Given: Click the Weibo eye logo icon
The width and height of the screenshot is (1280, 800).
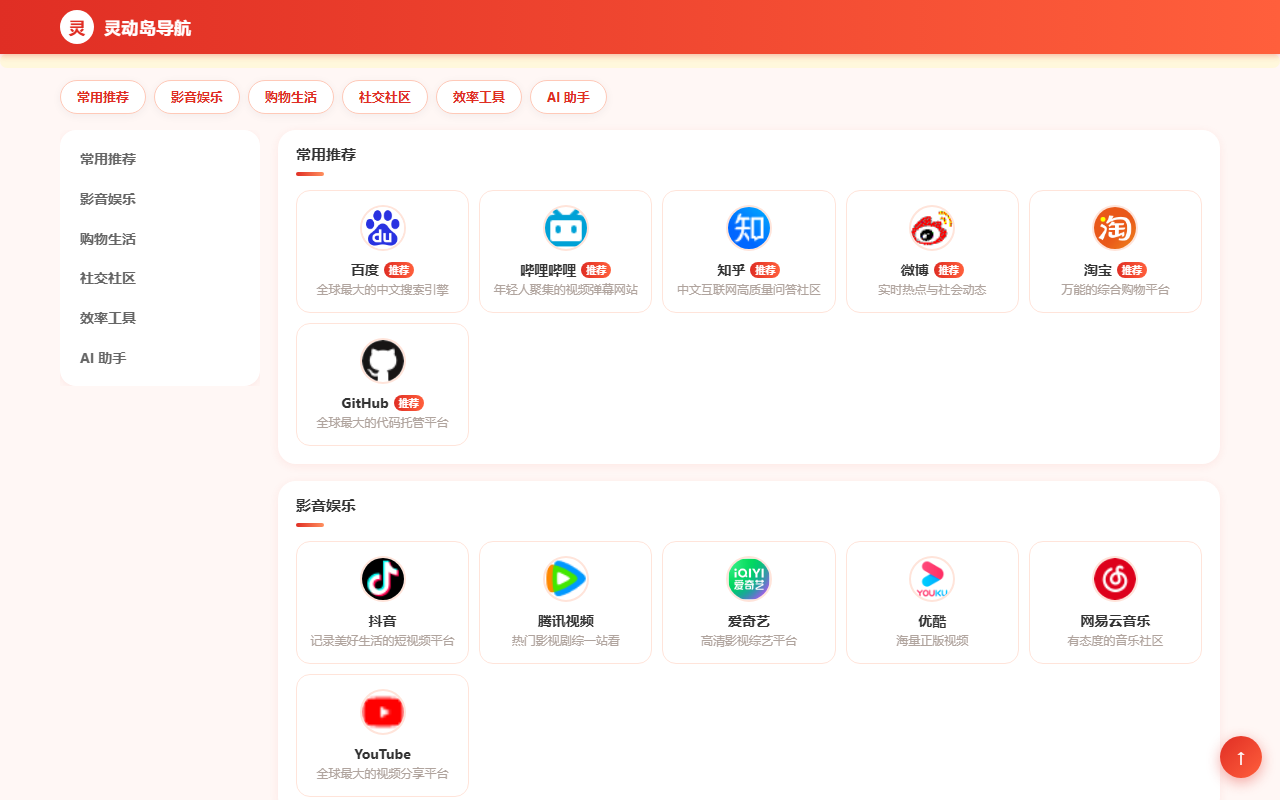Looking at the screenshot, I should coord(932,228).
